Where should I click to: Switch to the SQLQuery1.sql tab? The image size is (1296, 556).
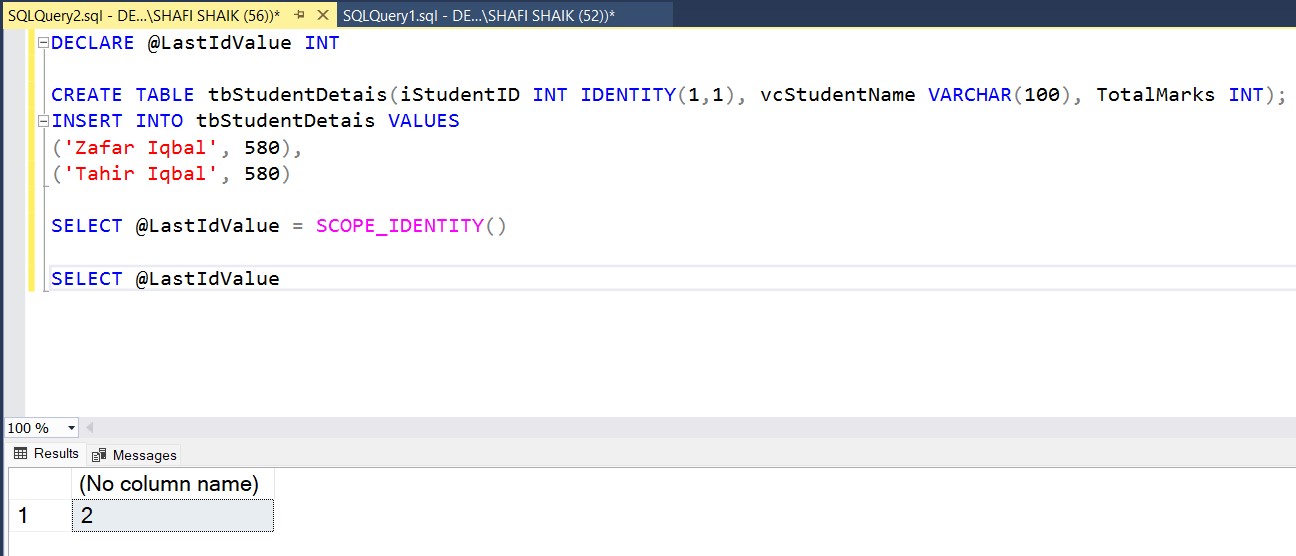(x=478, y=15)
